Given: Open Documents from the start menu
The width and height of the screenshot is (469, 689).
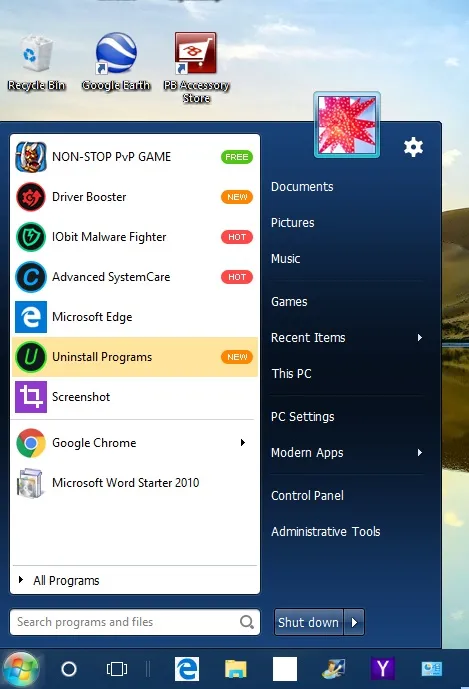Looking at the screenshot, I should [x=302, y=187].
